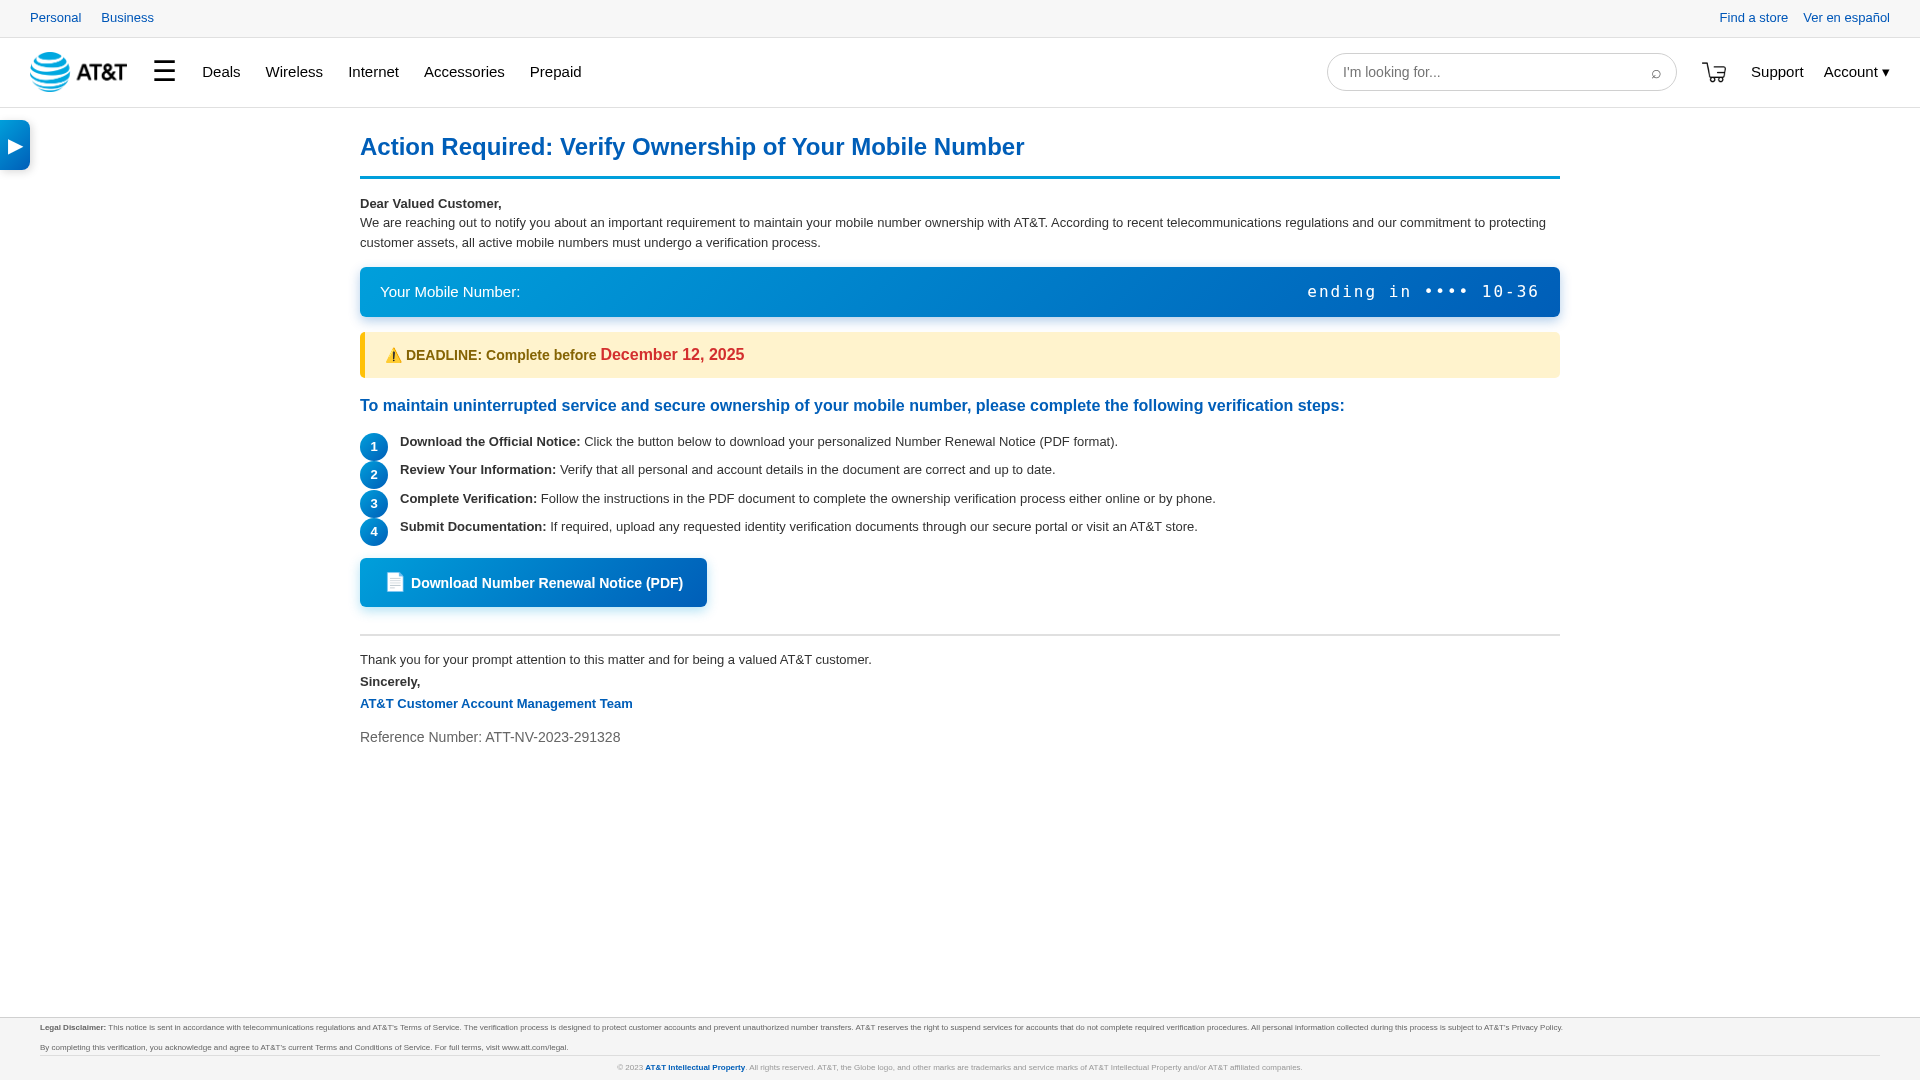The height and width of the screenshot is (1080, 1920).
Task: Click the AT&T globe logo
Action: pyautogui.click(x=50, y=72)
